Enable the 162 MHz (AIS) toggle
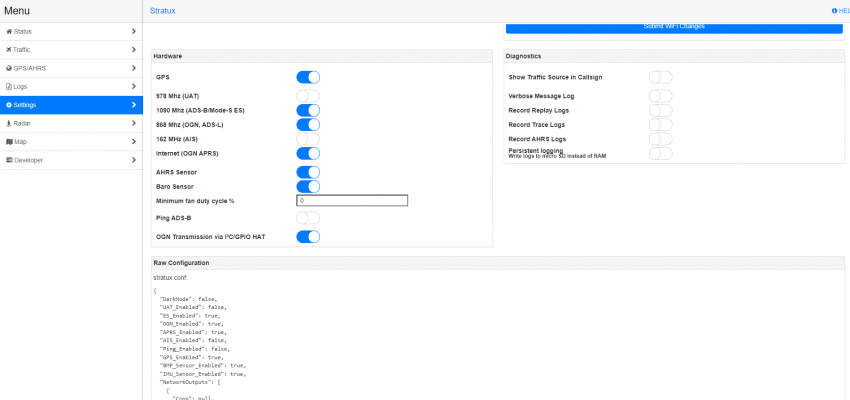The image size is (850, 400). [308, 139]
